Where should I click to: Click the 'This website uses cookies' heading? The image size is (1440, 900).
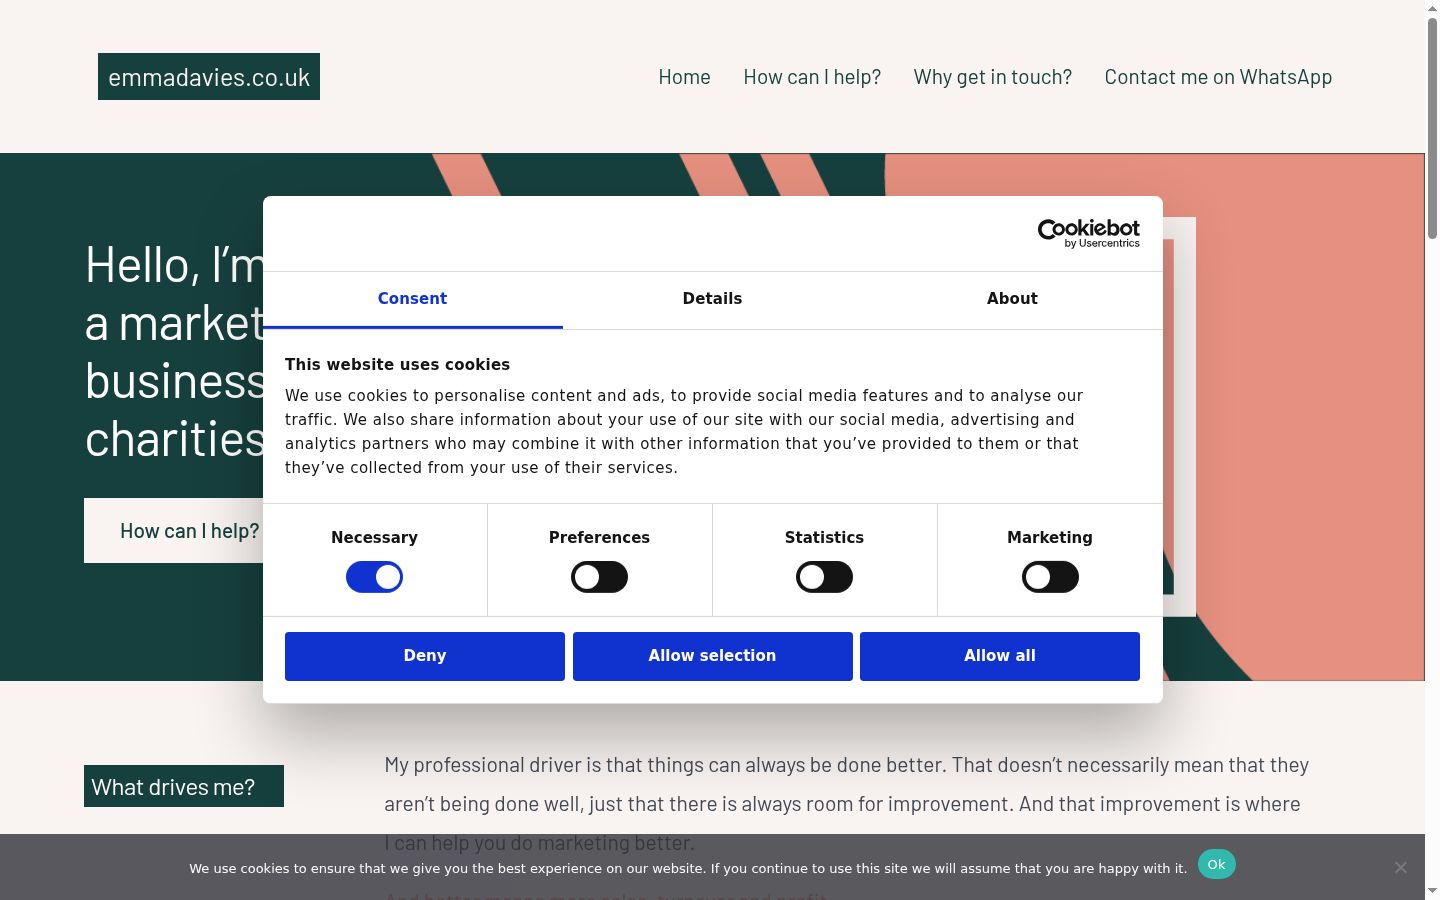pyautogui.click(x=397, y=365)
